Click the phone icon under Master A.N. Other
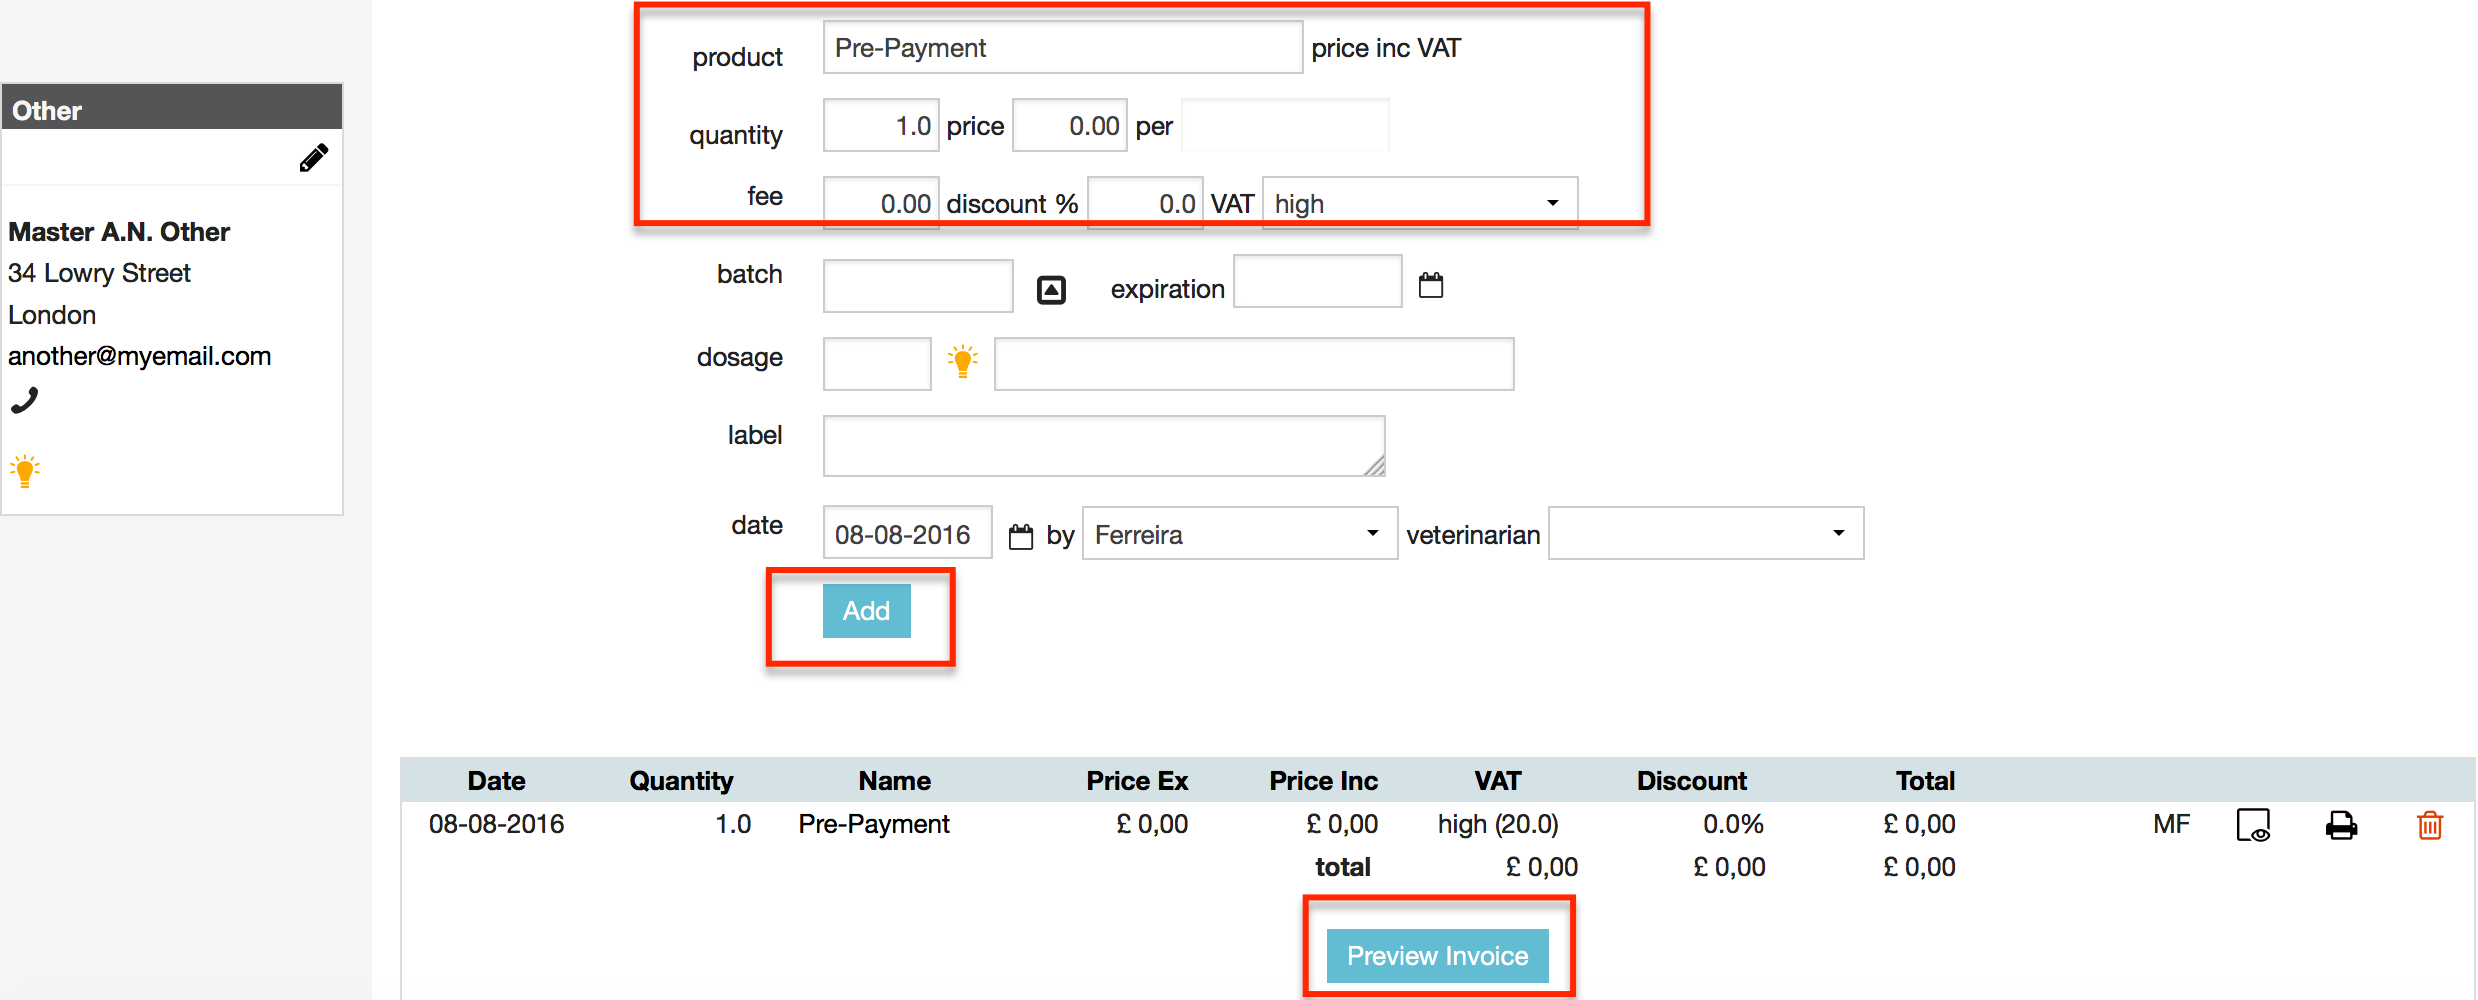Viewport: 2478px width, 1000px height. [x=25, y=399]
